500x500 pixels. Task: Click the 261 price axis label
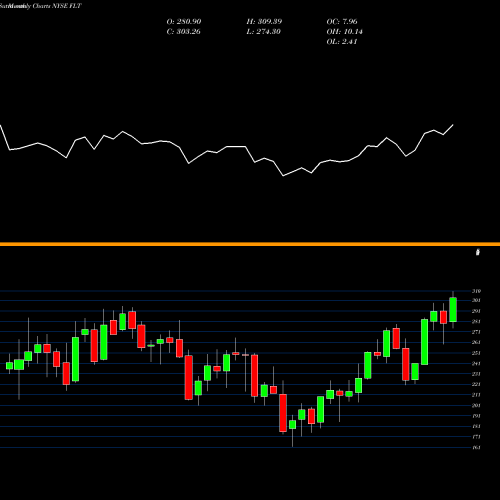[476, 342]
